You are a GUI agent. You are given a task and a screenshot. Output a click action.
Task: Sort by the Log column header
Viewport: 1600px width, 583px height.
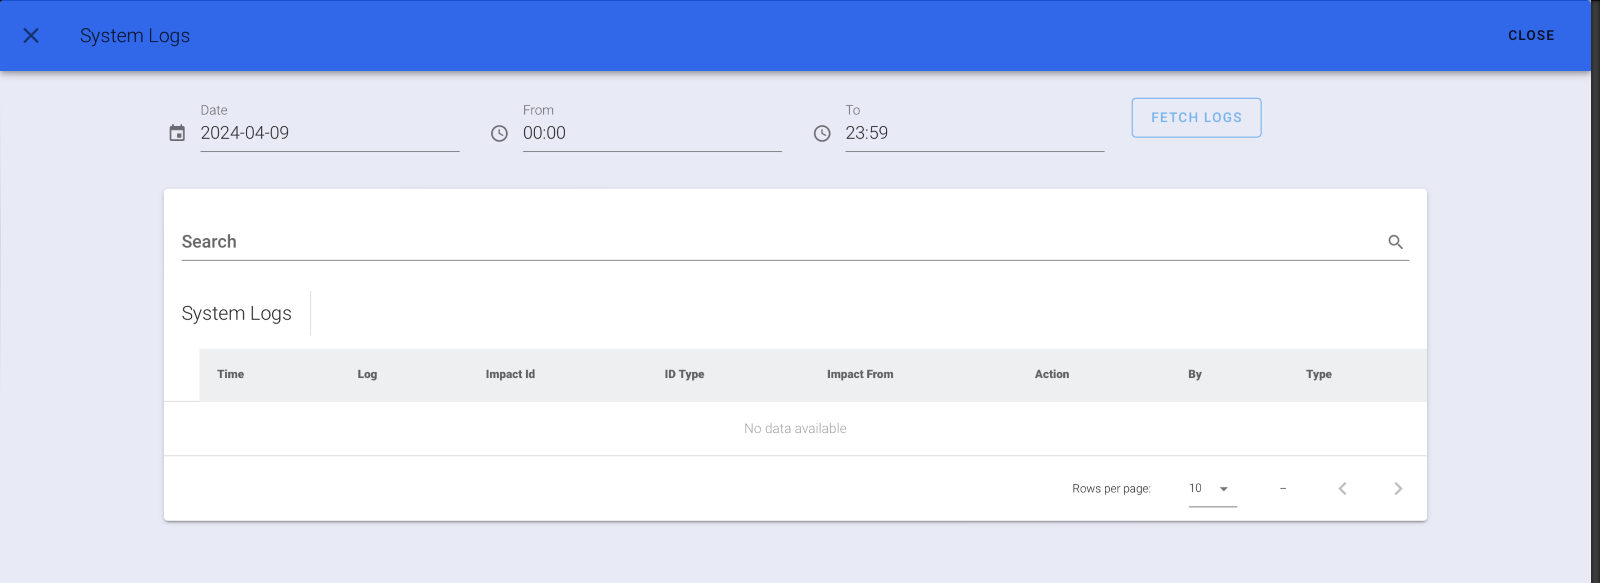(x=367, y=374)
